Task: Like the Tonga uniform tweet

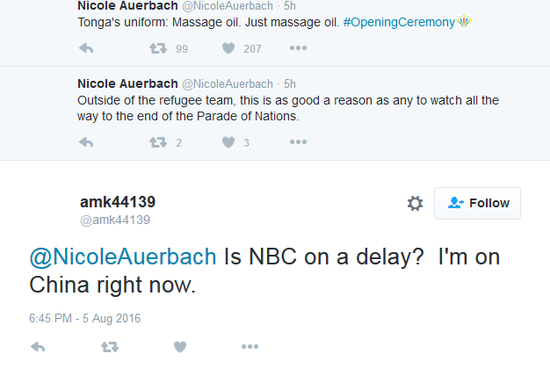Action: (x=228, y=48)
